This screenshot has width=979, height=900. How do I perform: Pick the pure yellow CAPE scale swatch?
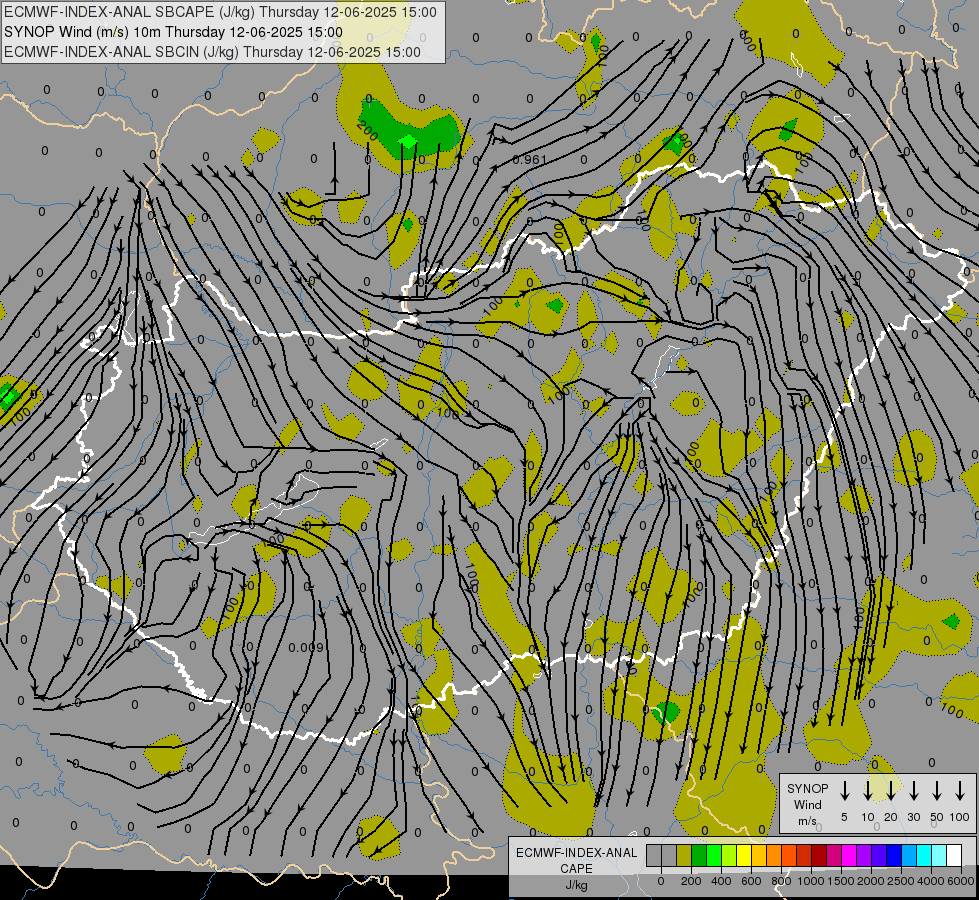744,855
